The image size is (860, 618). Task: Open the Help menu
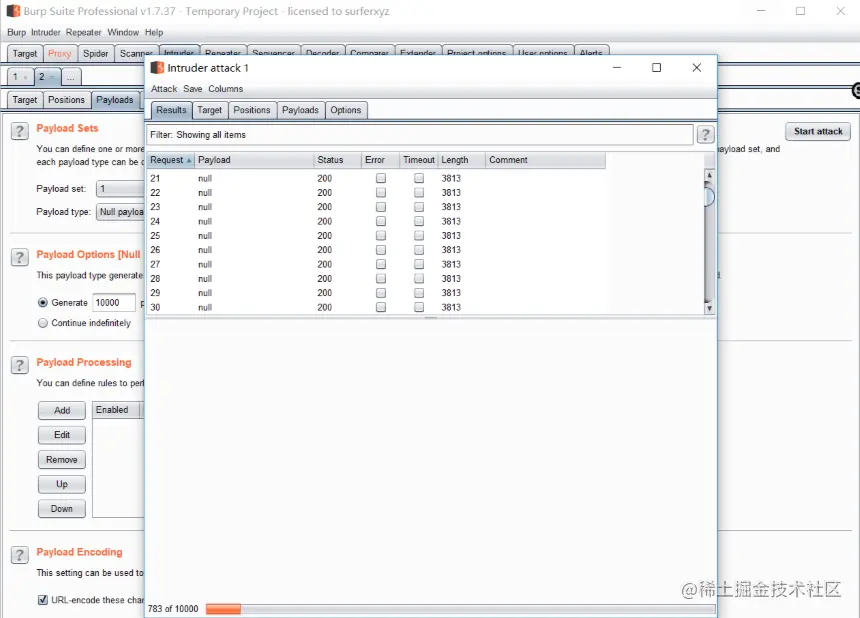pyautogui.click(x=154, y=32)
